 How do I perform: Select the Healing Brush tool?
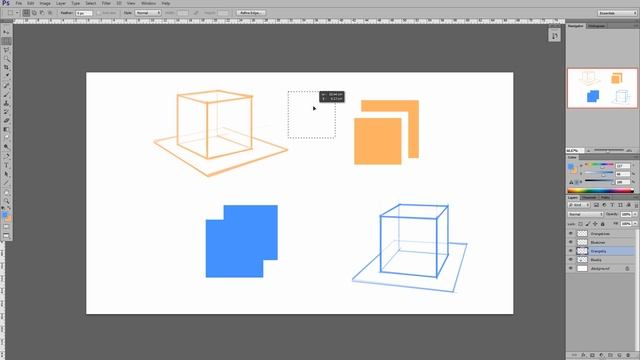[x=6, y=86]
